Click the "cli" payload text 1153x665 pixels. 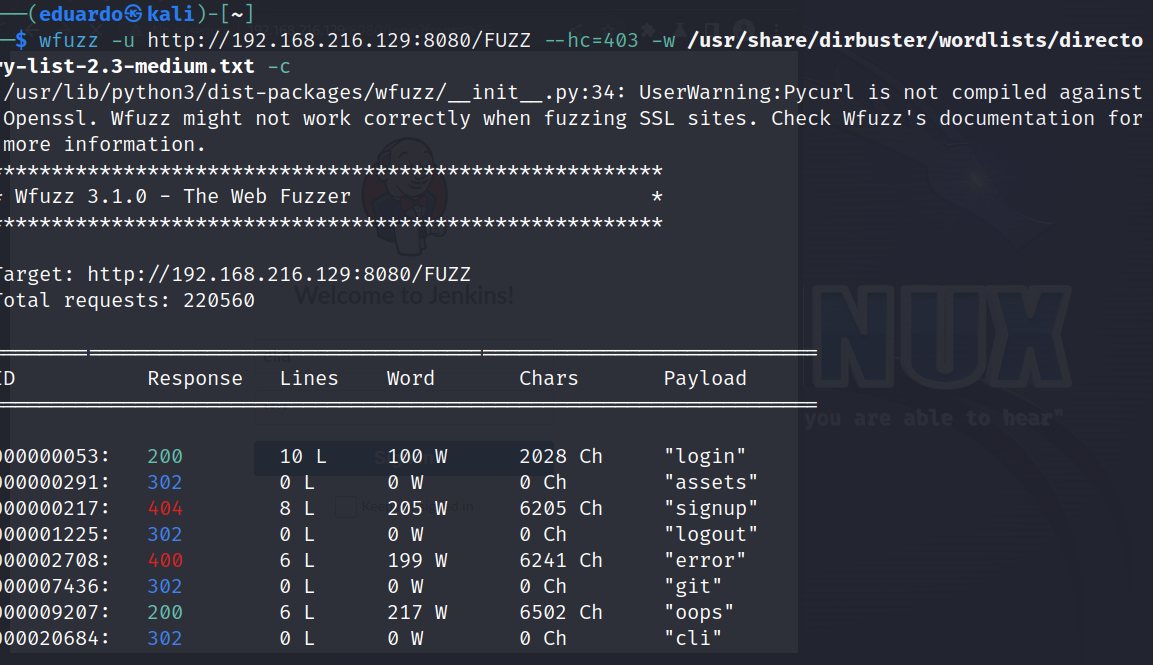(x=693, y=639)
